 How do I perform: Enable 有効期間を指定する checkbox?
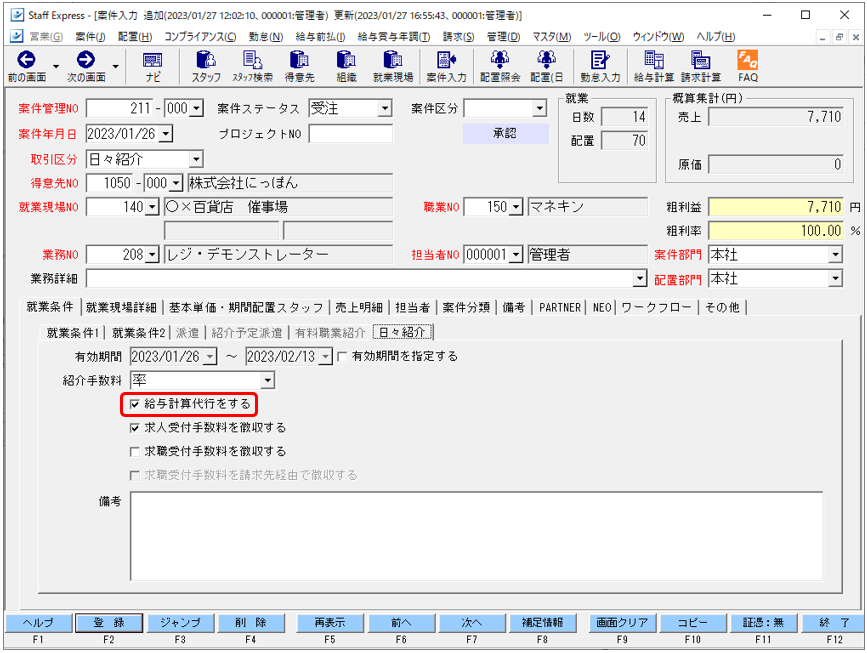342,357
